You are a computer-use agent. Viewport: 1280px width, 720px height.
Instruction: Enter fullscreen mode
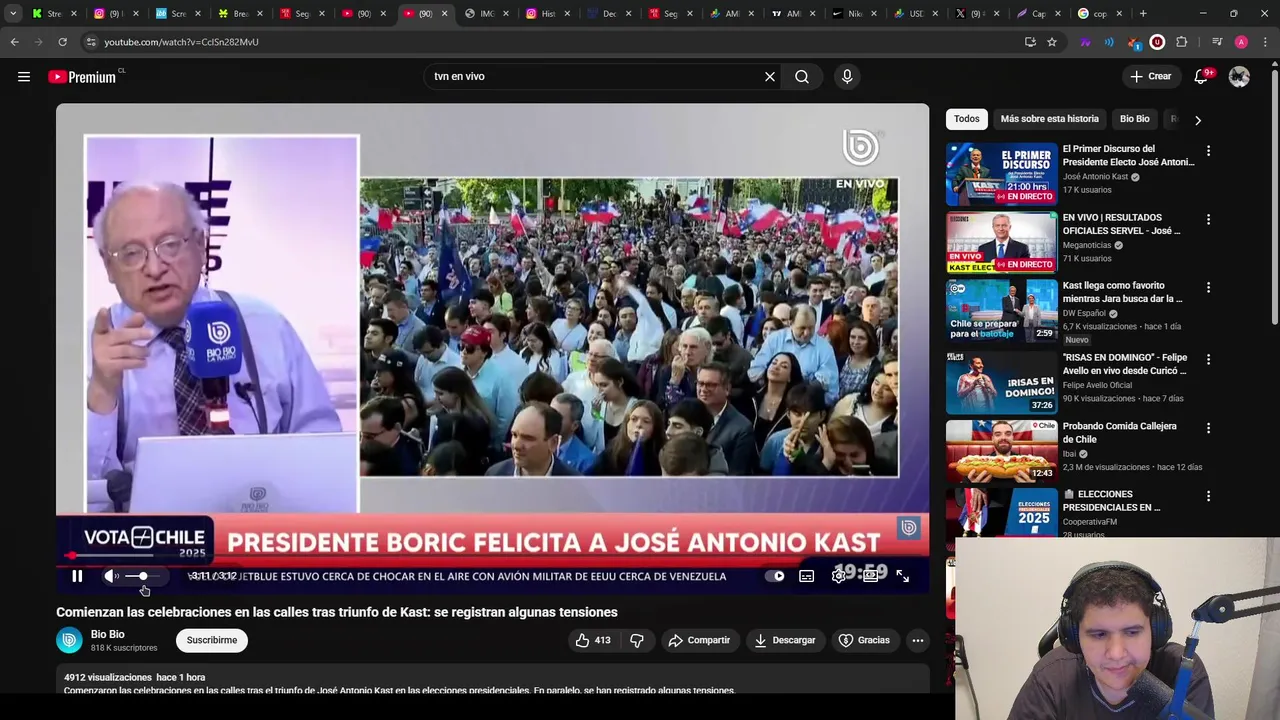tap(902, 576)
